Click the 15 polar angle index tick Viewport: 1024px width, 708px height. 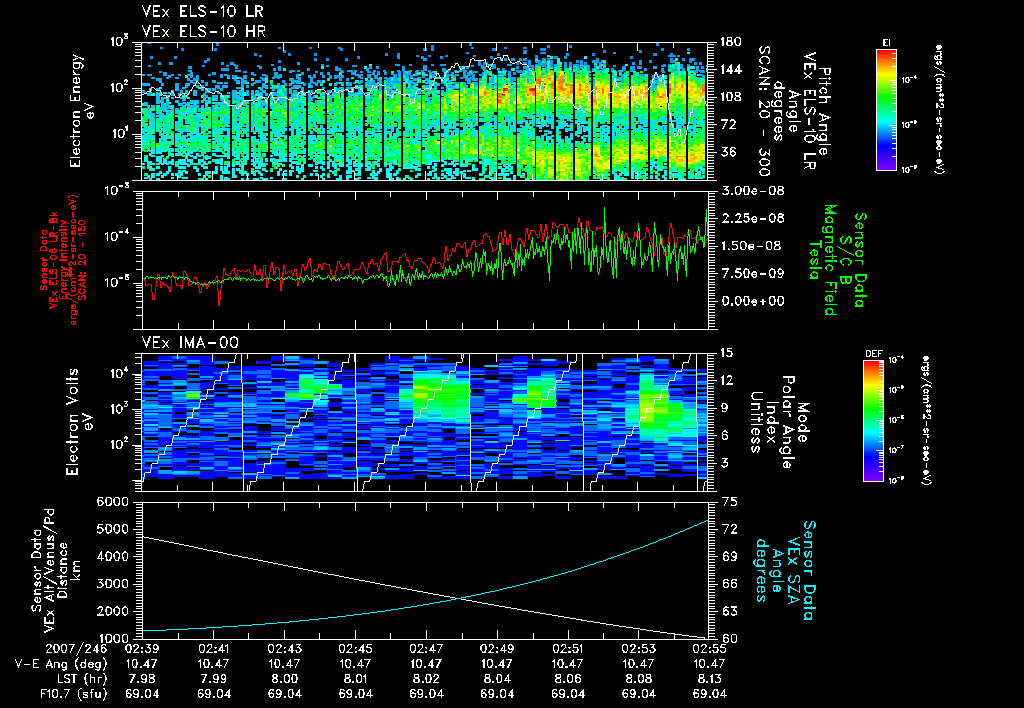click(x=726, y=353)
